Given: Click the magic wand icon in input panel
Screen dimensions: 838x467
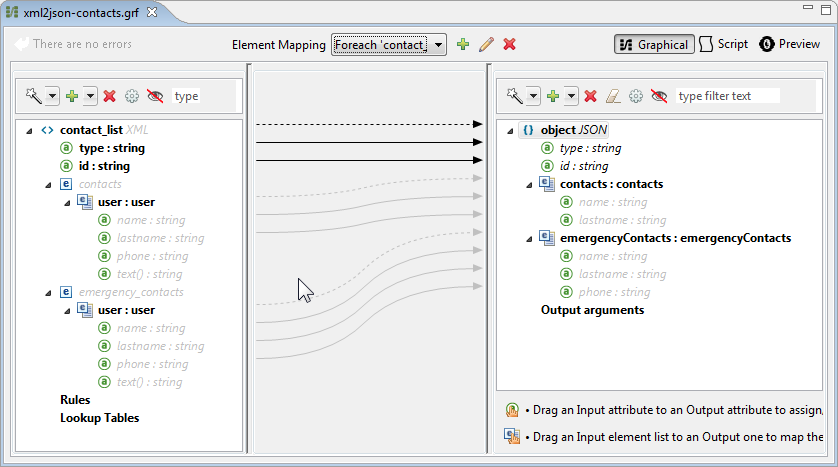Looking at the screenshot, I should [33, 96].
